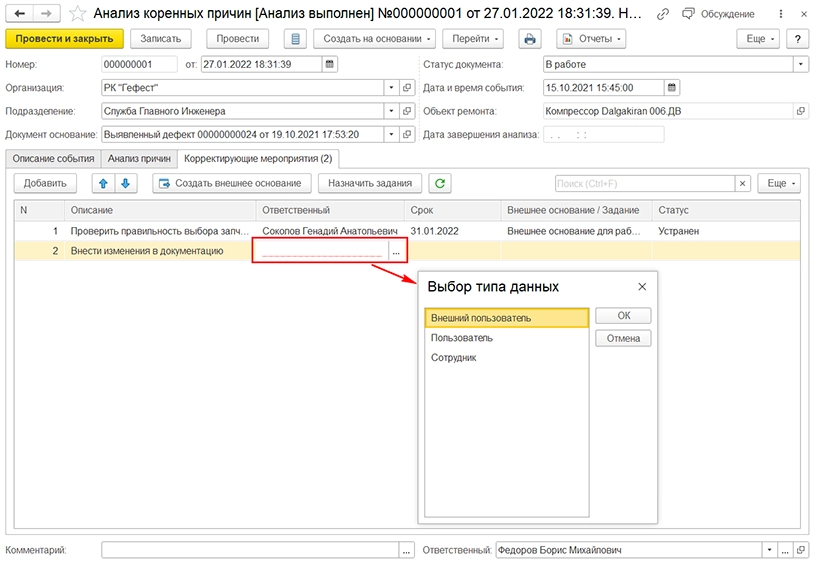Close the Выбор типа данных dialog
The width and height of the screenshot is (820, 566).
coord(642,286)
